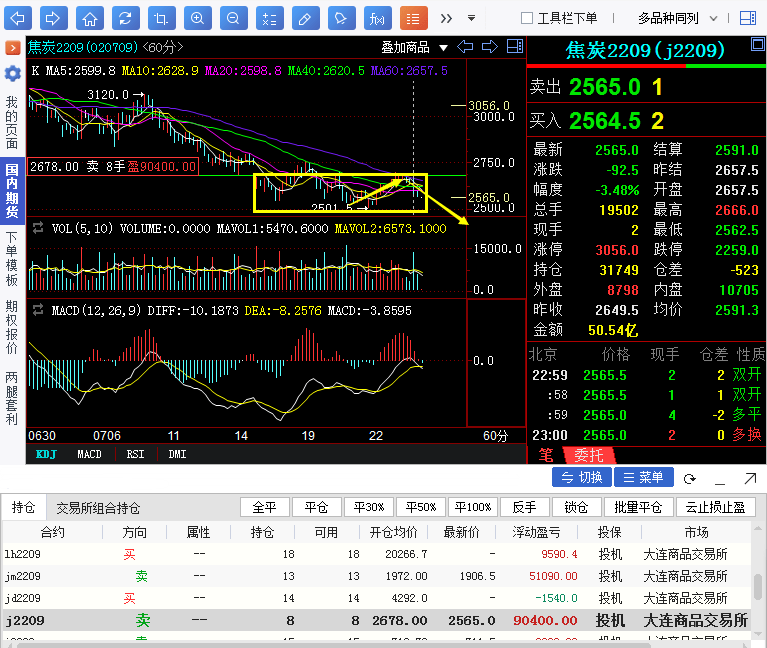Click the back arrow toolbar icon

point(19,18)
